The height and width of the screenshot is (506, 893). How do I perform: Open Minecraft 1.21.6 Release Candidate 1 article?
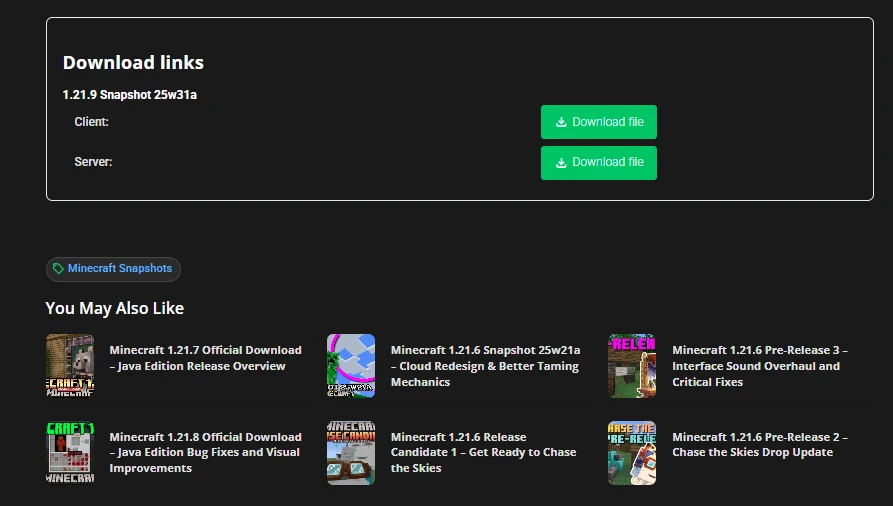484,452
